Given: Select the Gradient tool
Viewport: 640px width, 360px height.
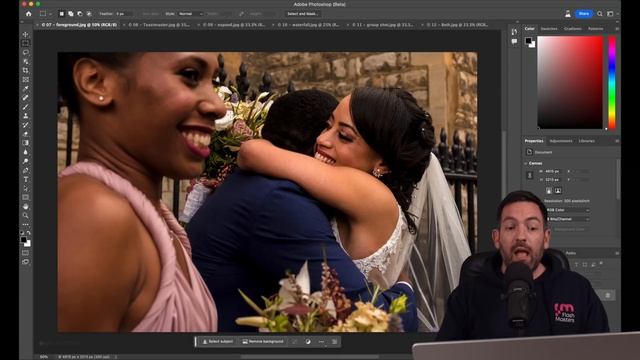Looking at the screenshot, I should pos(26,143).
